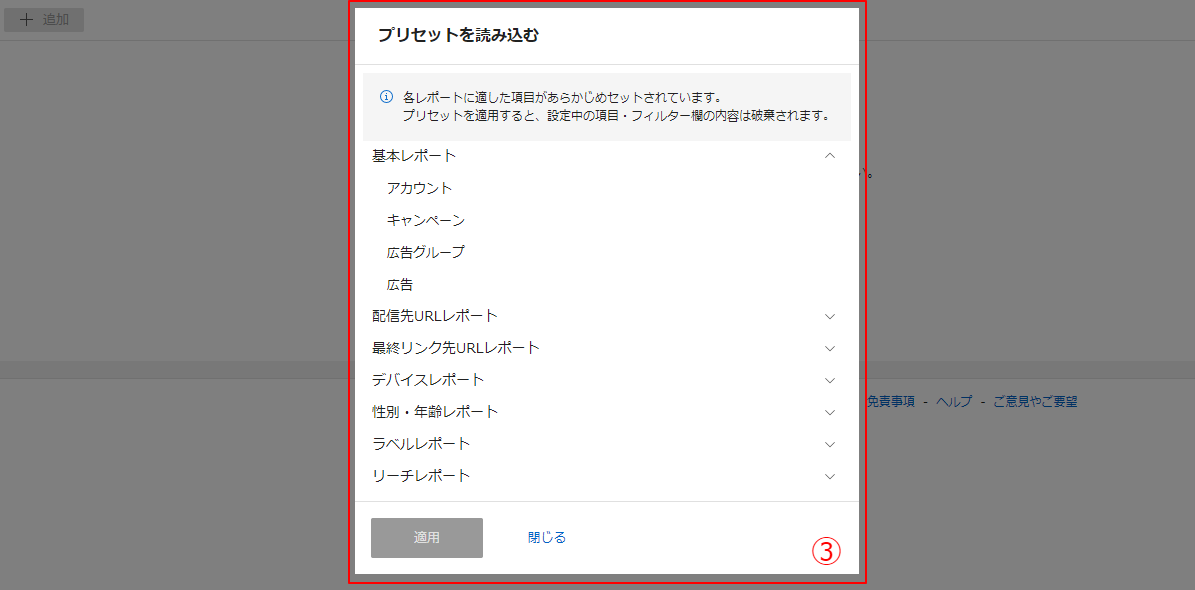Viewport: 1195px width, 590px height.
Task: Select the 広告グループ preset
Action: click(x=425, y=252)
